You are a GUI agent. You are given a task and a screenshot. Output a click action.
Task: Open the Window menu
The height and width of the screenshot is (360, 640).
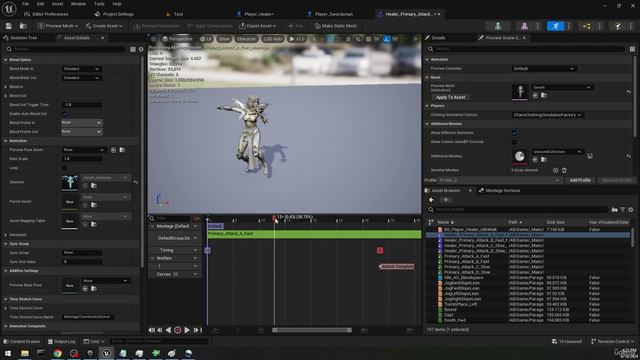tap(78, 4)
